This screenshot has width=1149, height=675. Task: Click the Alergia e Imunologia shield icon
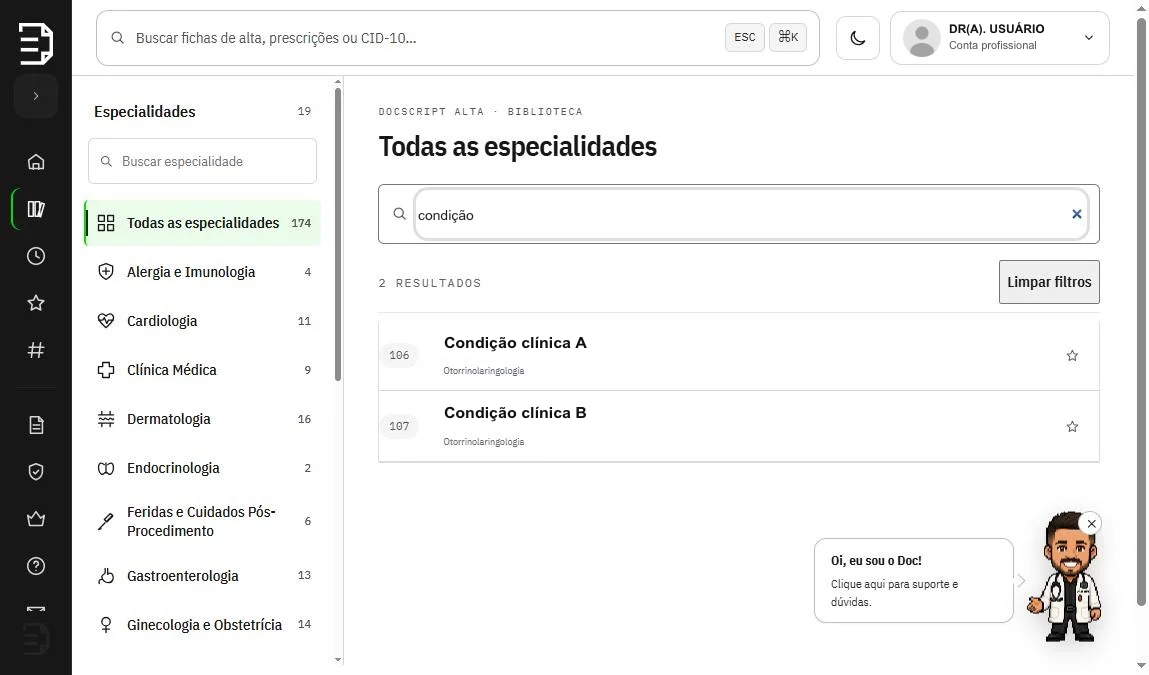point(106,272)
